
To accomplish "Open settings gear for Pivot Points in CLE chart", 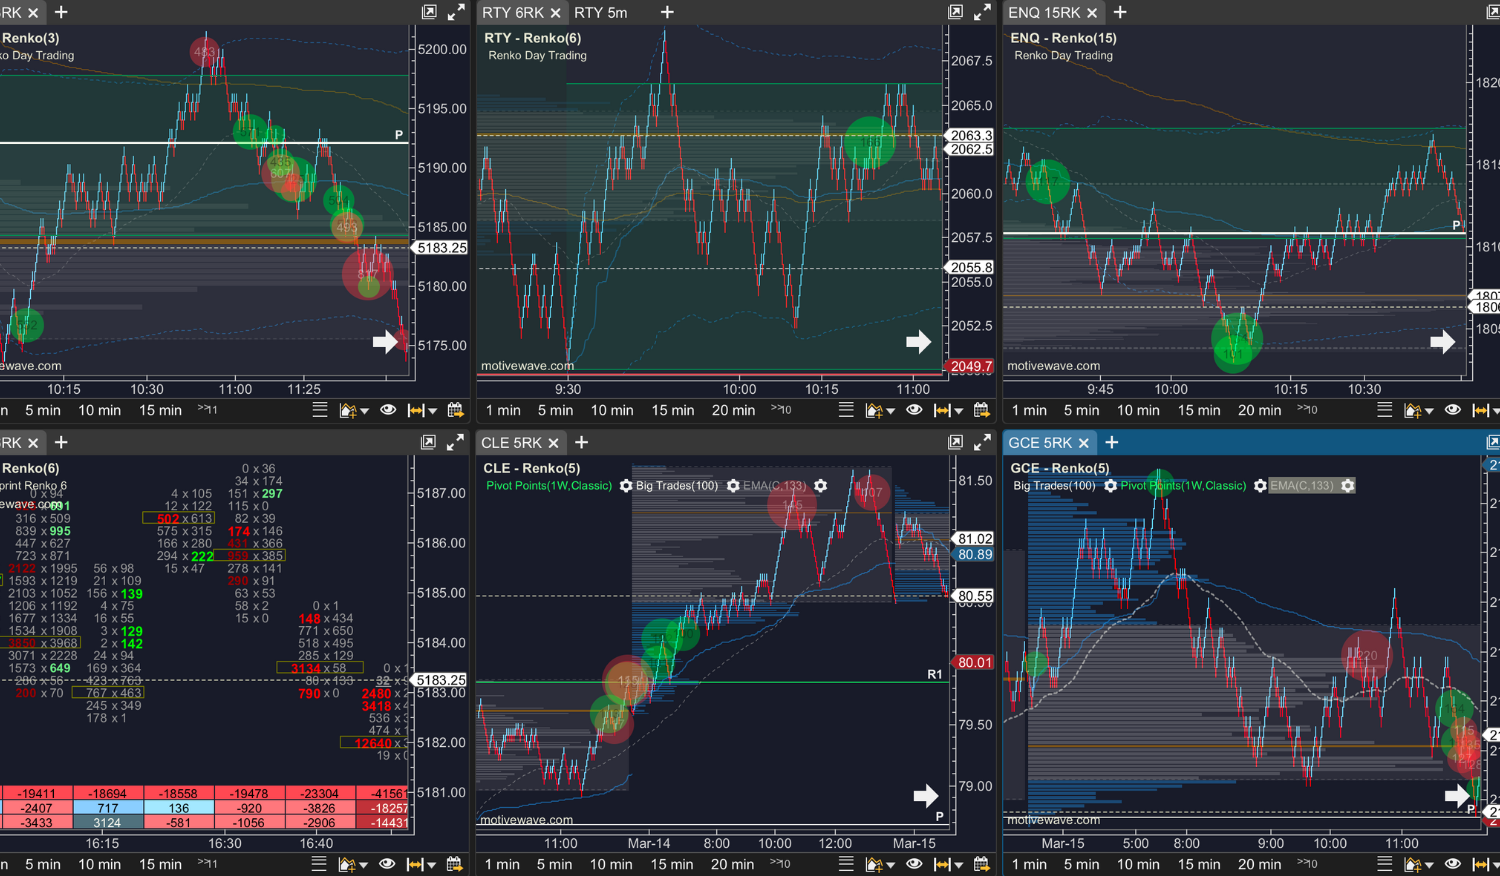I will coord(626,486).
